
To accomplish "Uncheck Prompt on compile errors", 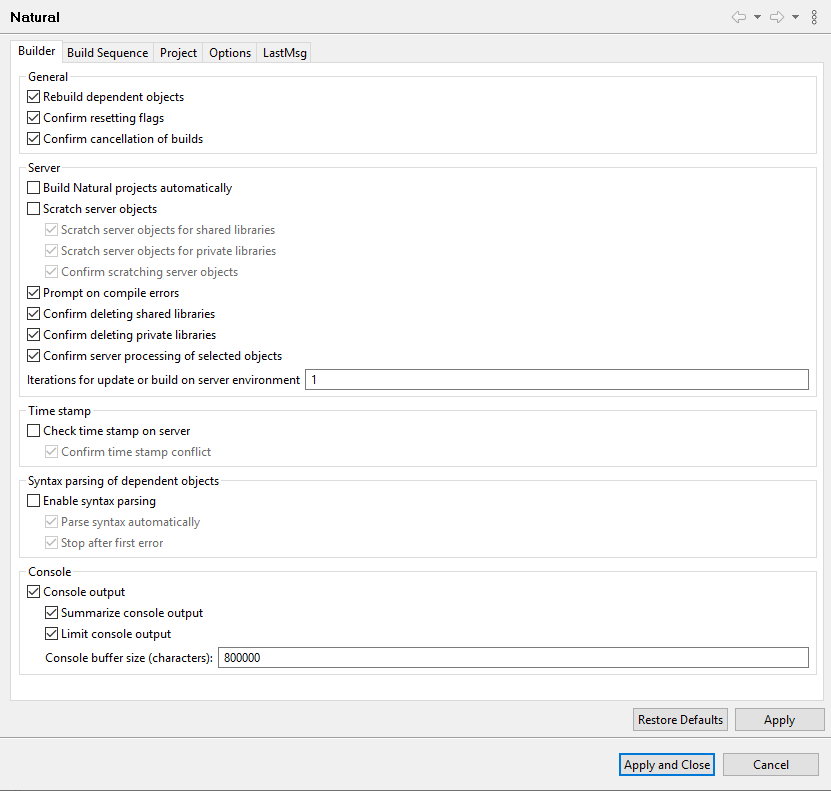I will (34, 293).
